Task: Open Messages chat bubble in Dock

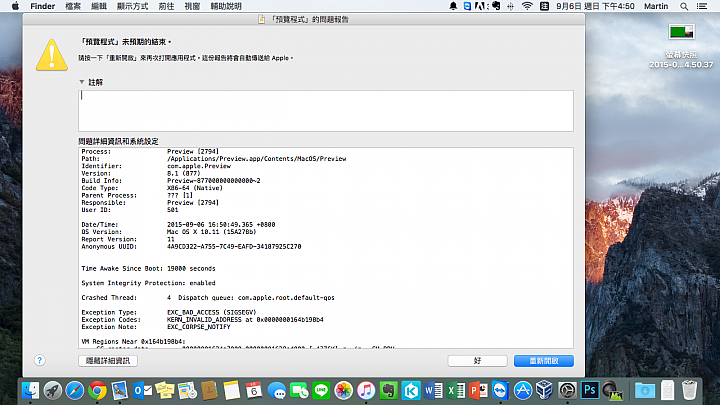Action: [276, 391]
